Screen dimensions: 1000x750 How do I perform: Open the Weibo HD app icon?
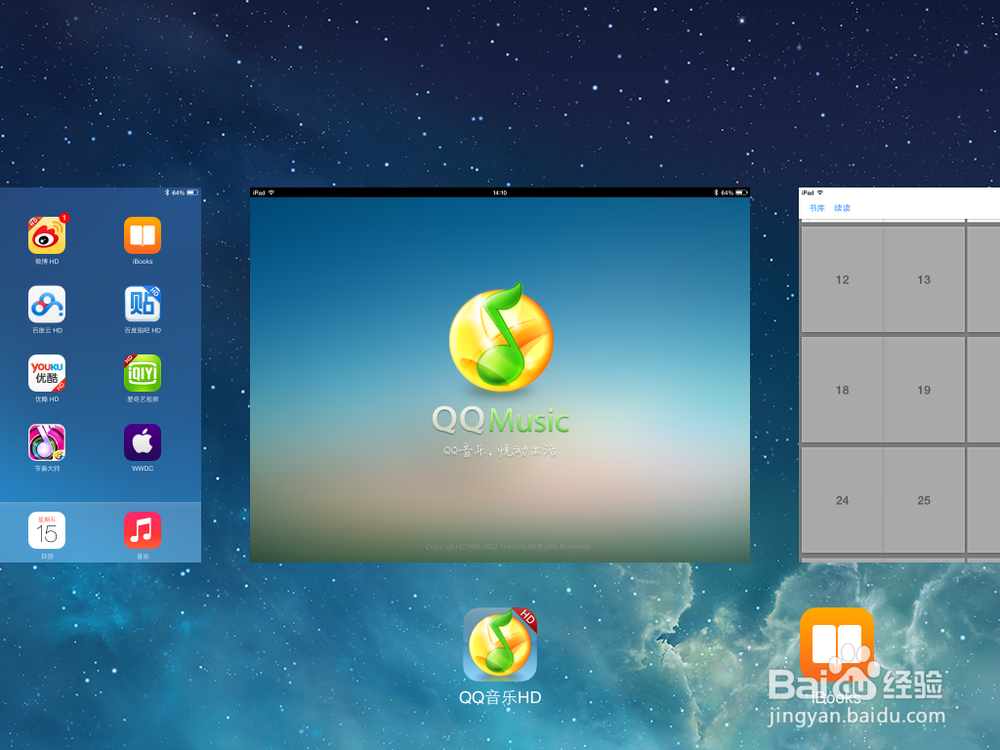click(47, 235)
